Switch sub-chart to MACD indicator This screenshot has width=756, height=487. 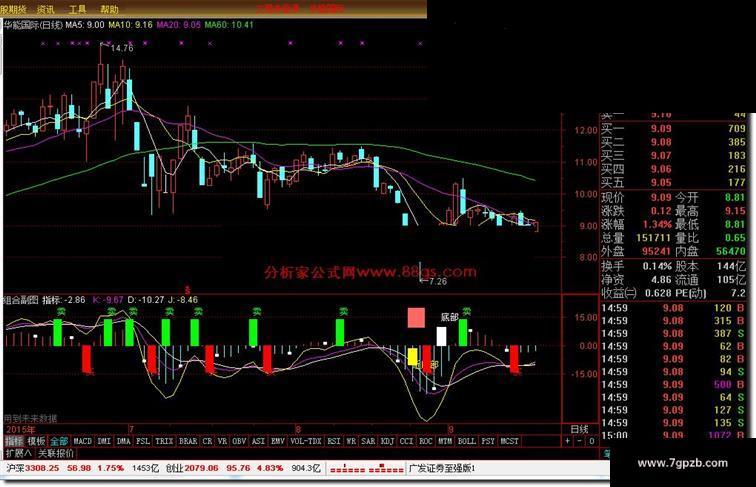[x=82, y=441]
